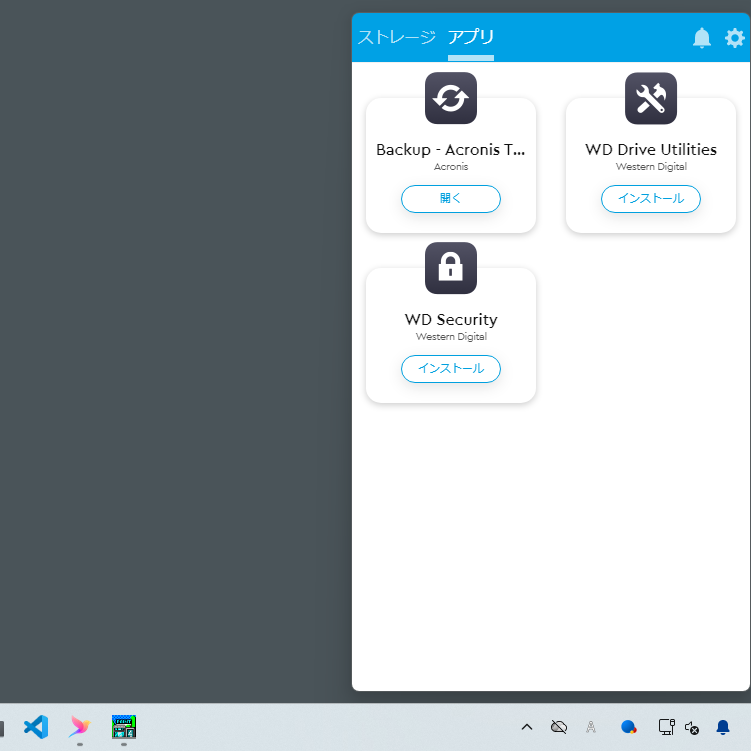Click the cloud sync off tray icon
Image resolution: width=751 pixels, height=751 pixels.
558,727
